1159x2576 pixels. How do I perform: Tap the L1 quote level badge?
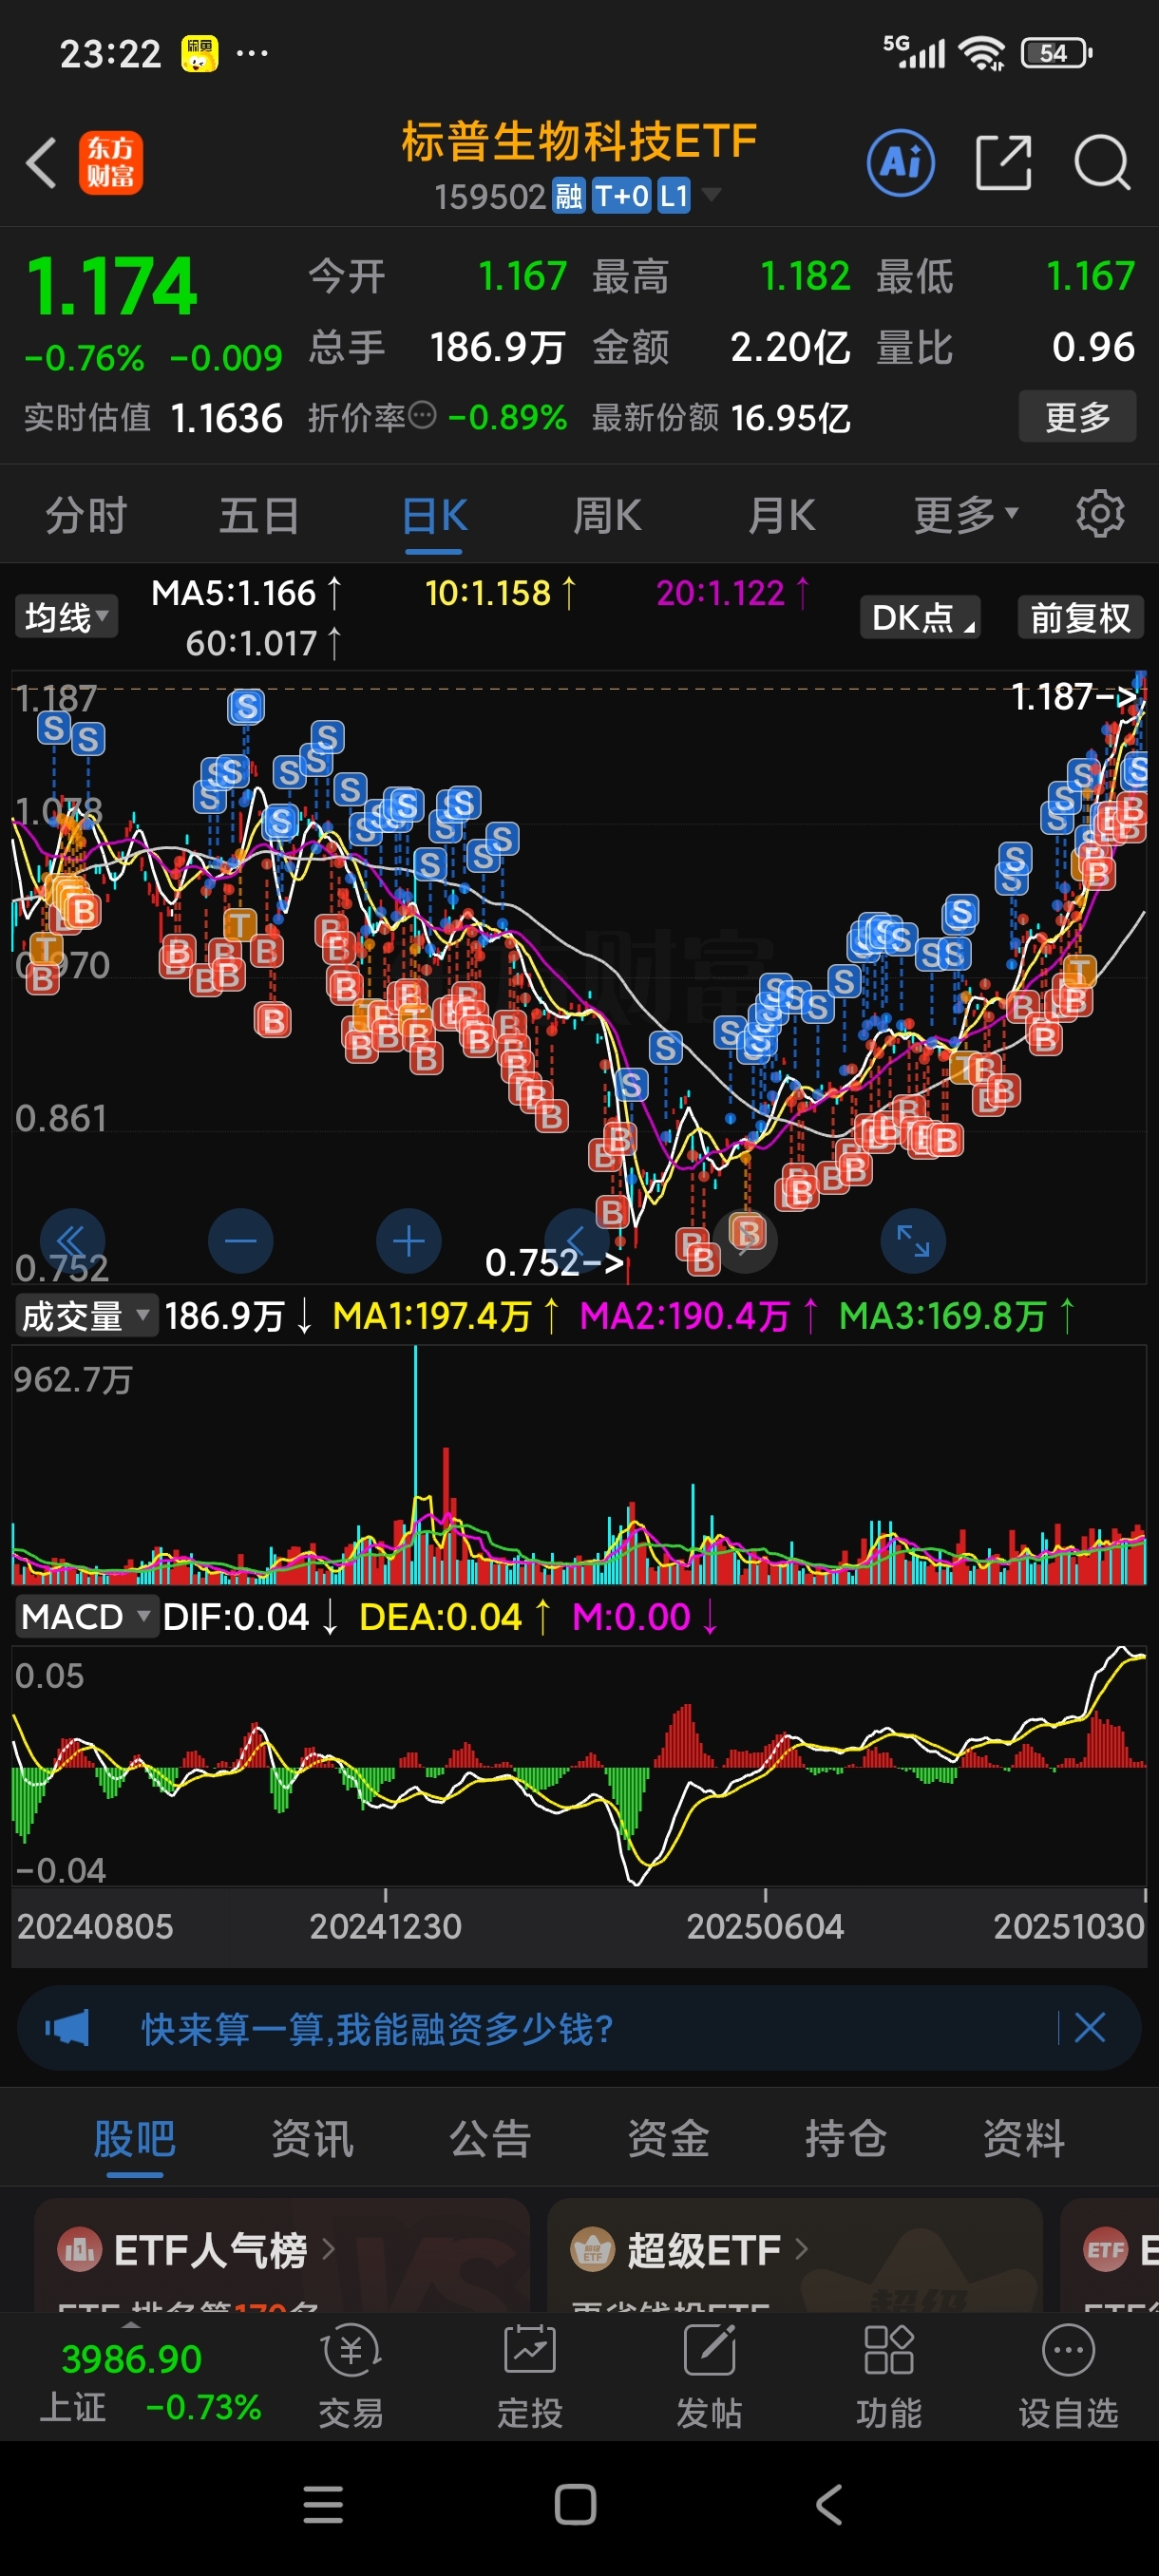674,196
